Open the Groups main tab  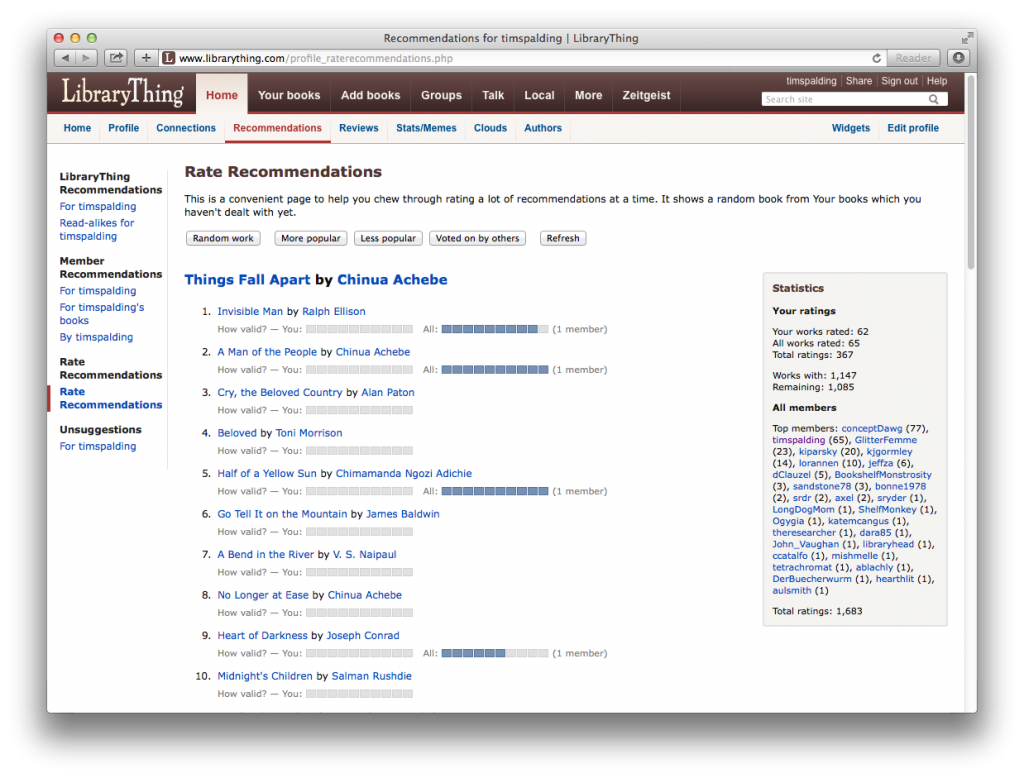pos(441,95)
